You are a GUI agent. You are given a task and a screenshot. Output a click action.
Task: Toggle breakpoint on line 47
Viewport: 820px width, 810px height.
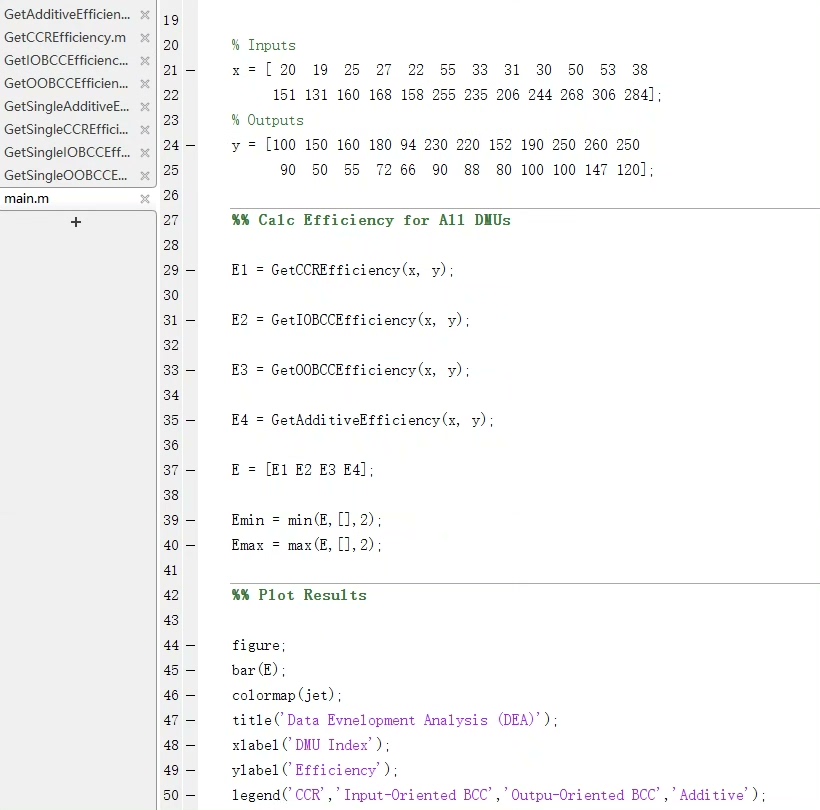[x=190, y=721]
